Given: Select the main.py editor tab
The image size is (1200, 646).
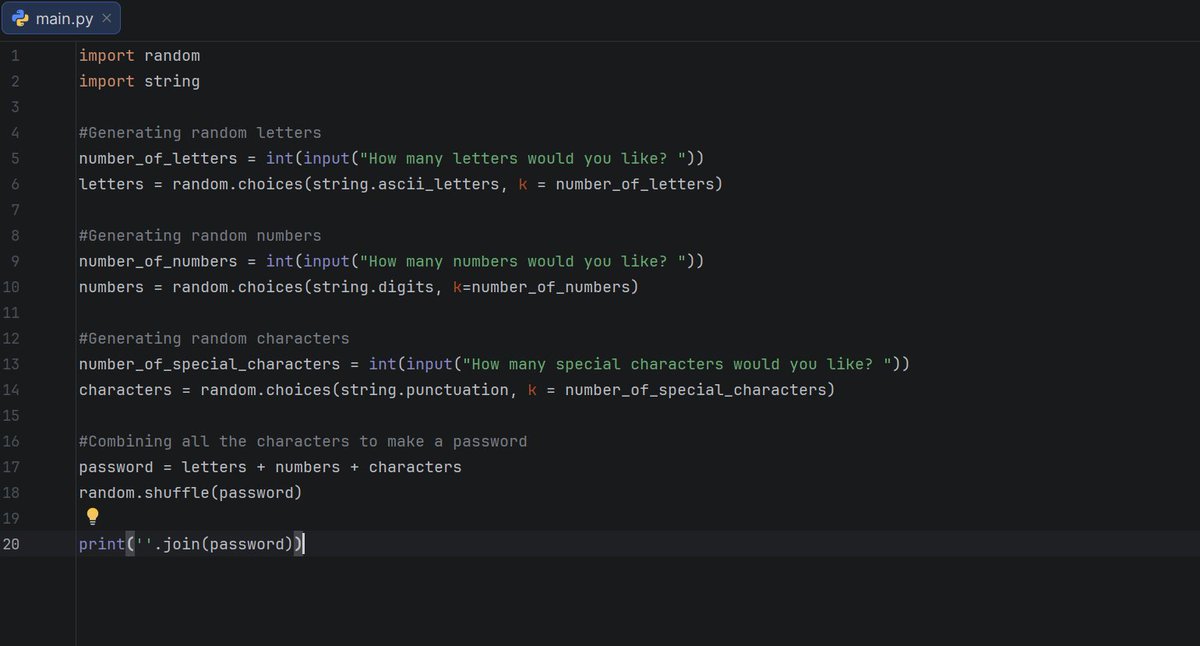Looking at the screenshot, I should [61, 18].
